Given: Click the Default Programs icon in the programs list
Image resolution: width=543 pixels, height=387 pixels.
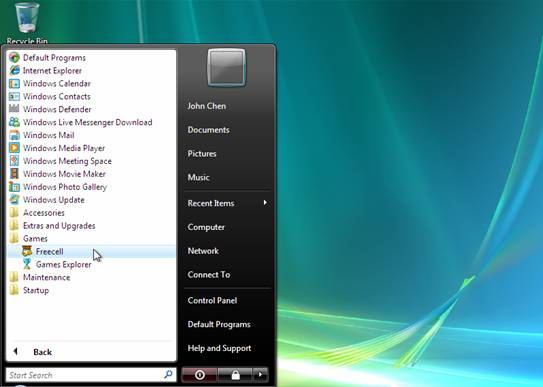Looking at the screenshot, I should (14, 57).
